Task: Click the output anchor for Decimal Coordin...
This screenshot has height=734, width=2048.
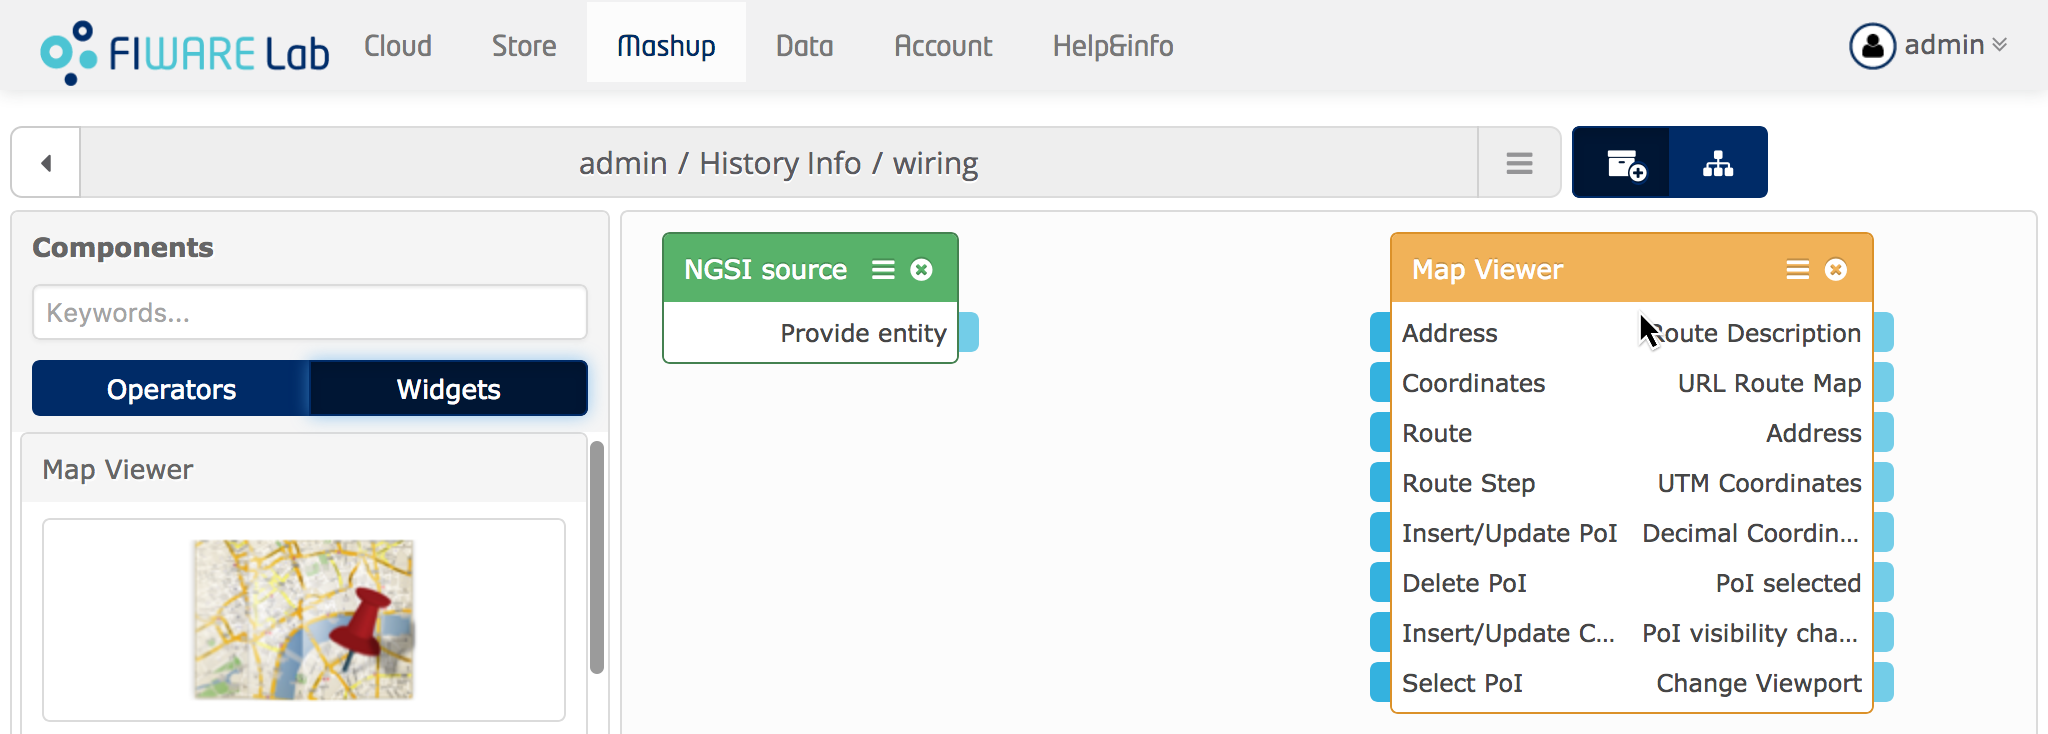Action: pos(1884,532)
